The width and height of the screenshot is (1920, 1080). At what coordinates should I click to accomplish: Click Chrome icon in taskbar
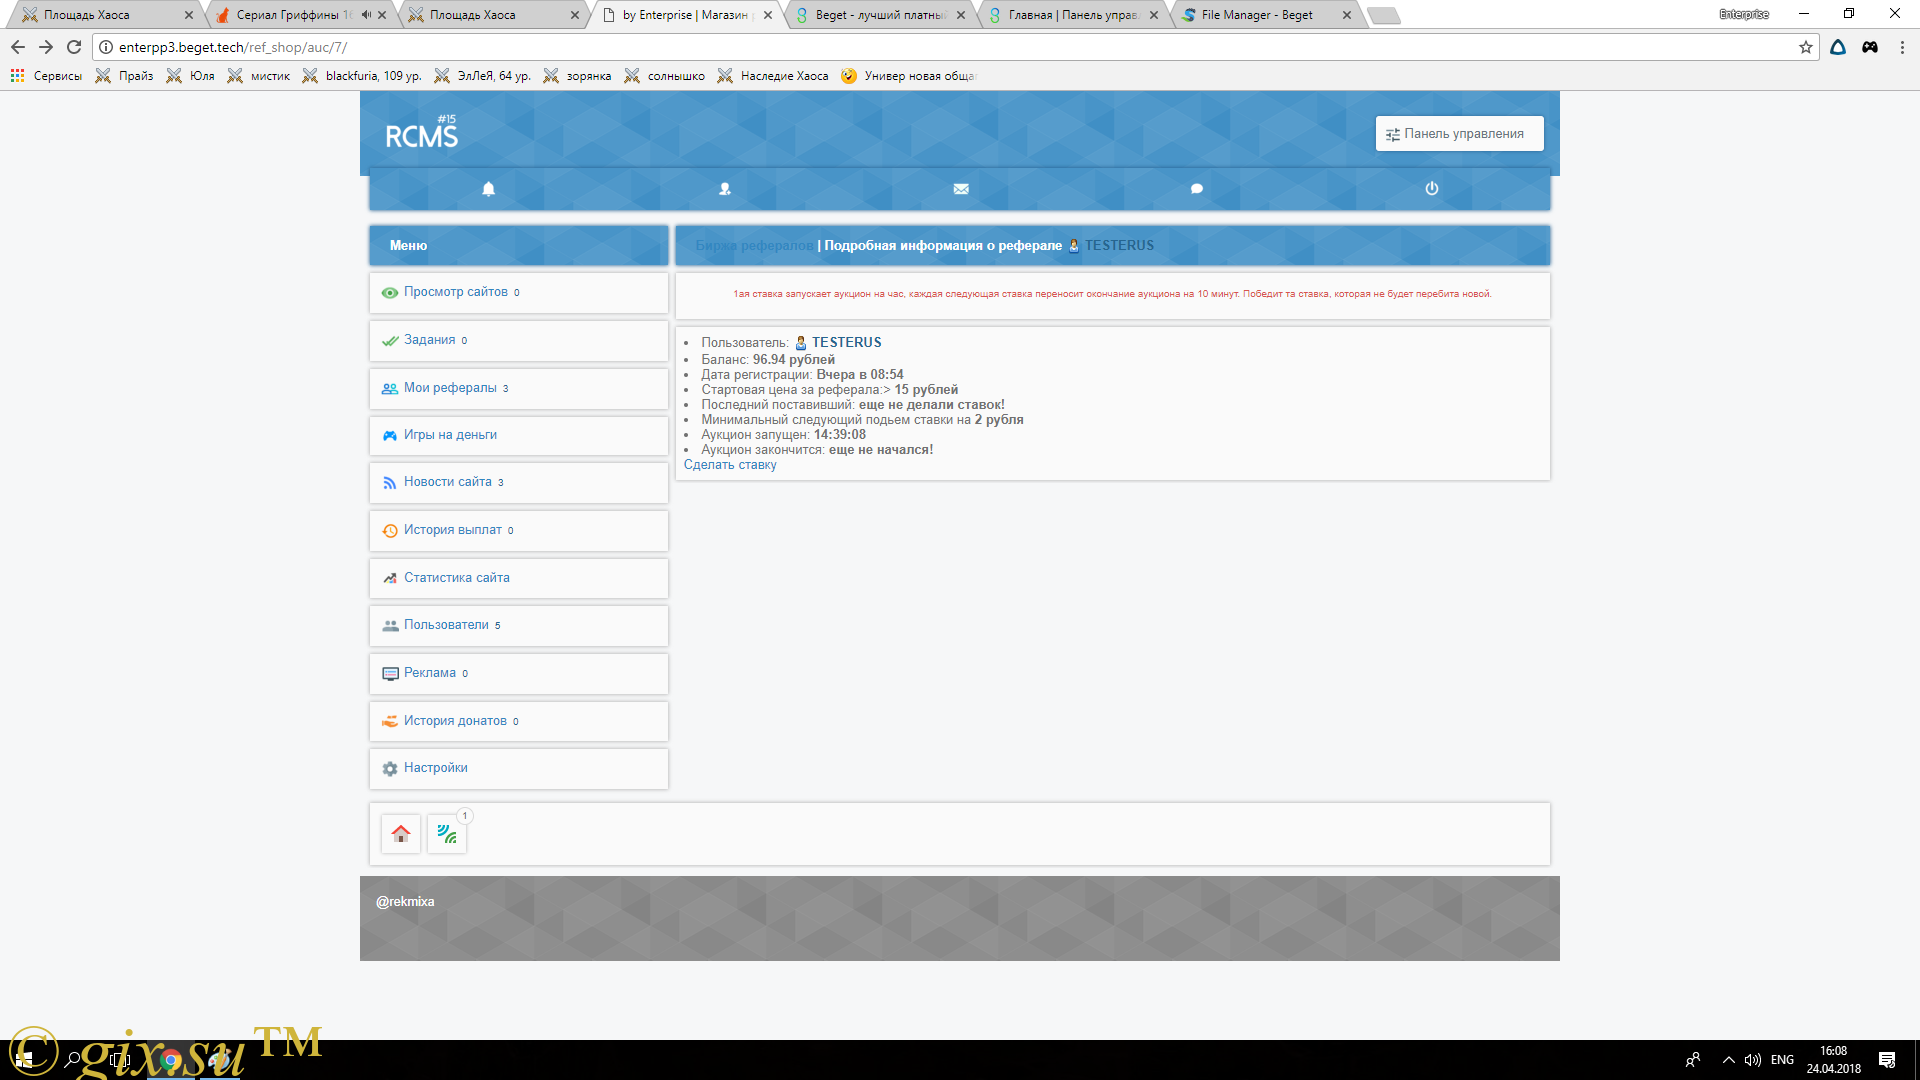[171, 1060]
